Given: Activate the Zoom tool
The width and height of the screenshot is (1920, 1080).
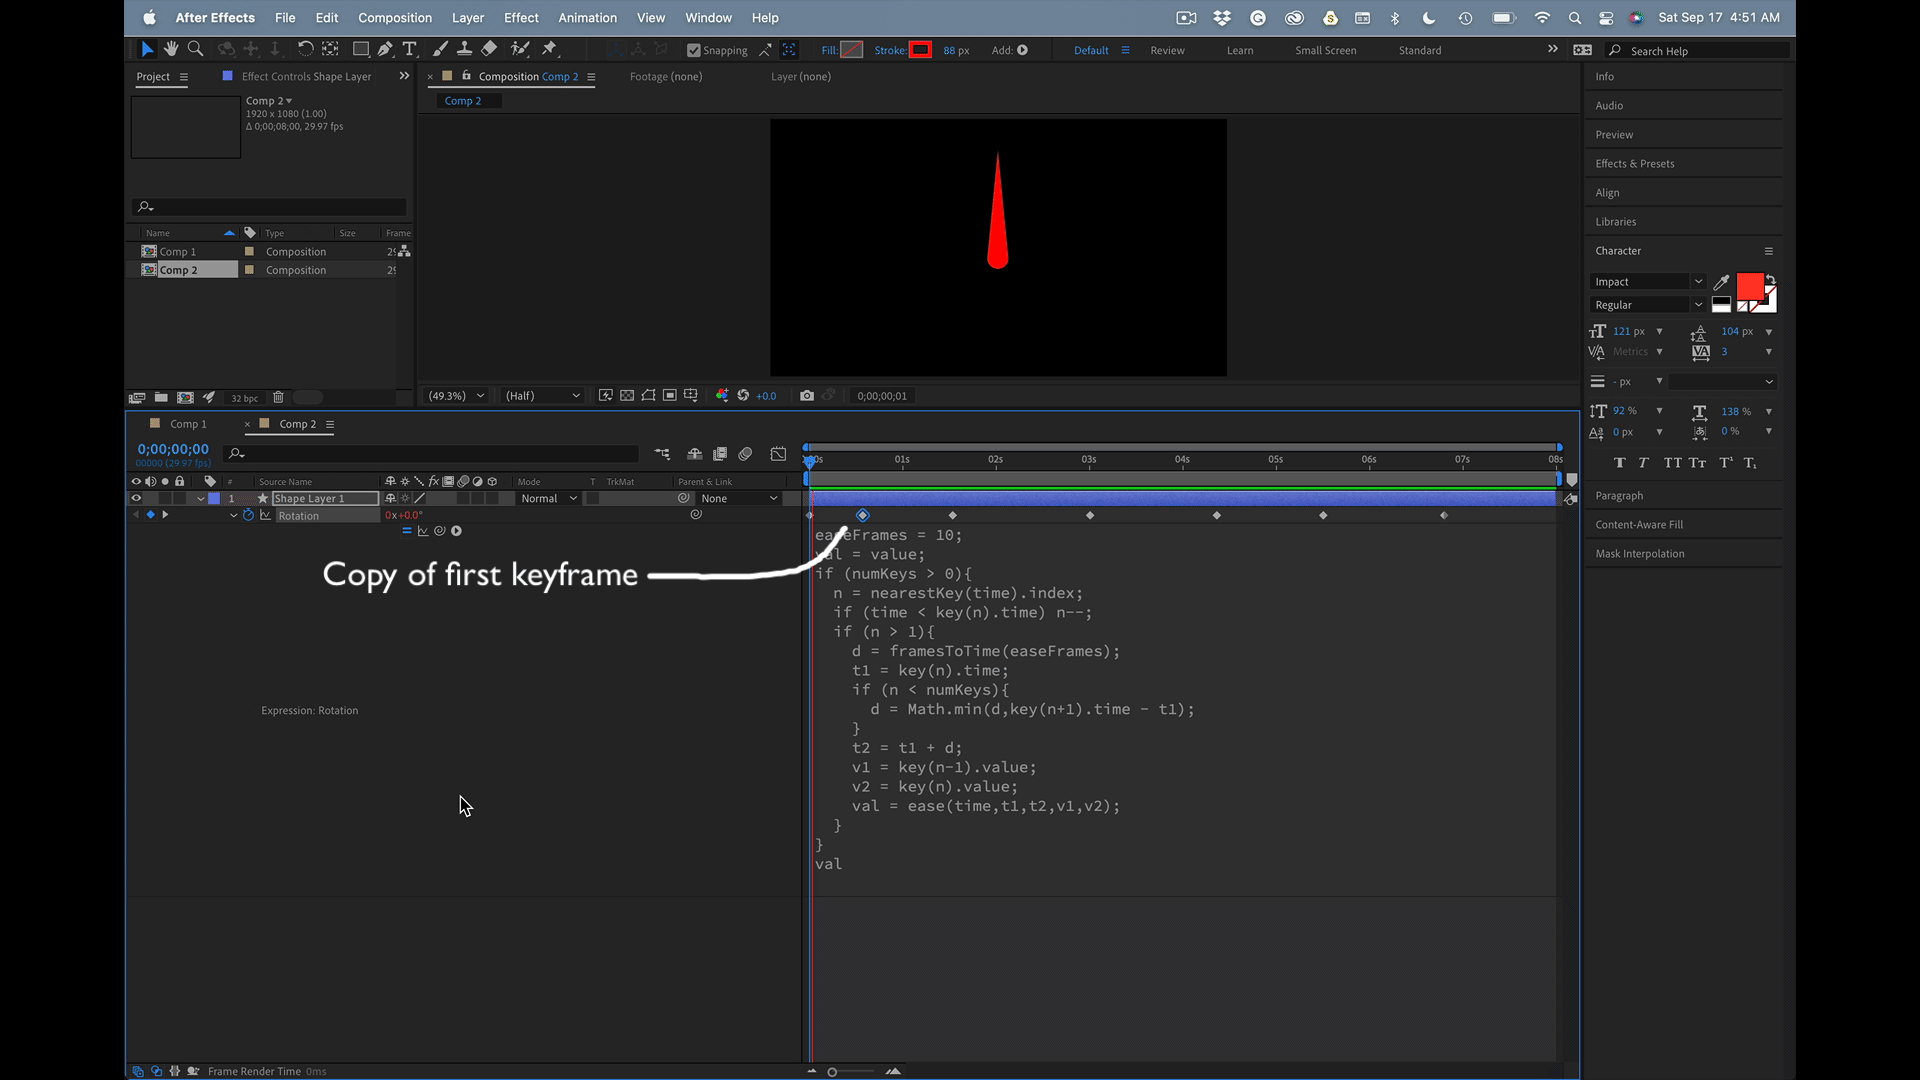Looking at the screenshot, I should point(195,48).
